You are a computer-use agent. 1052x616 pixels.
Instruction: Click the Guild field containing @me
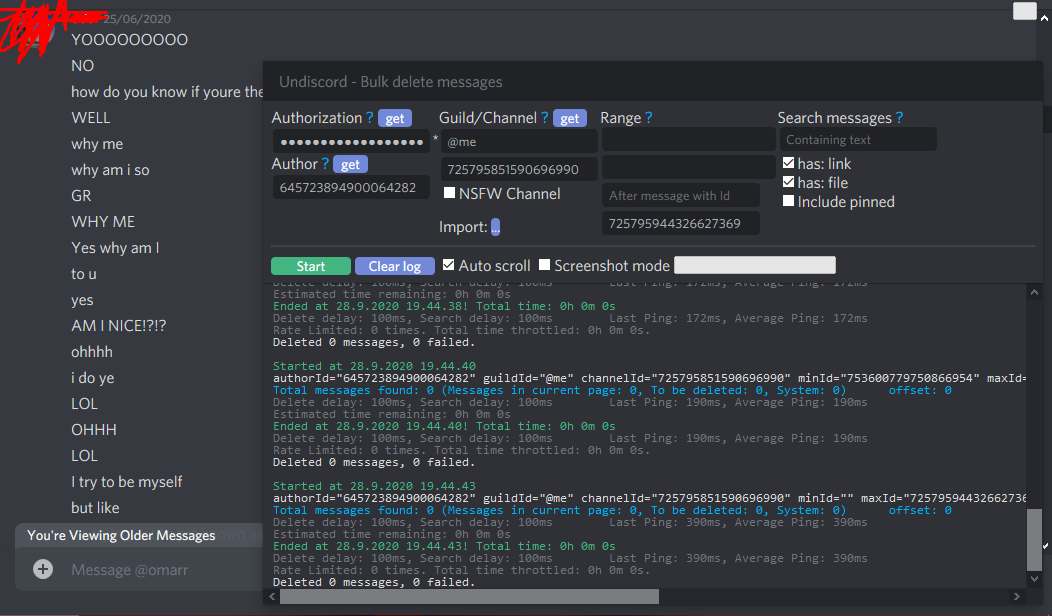tap(519, 142)
